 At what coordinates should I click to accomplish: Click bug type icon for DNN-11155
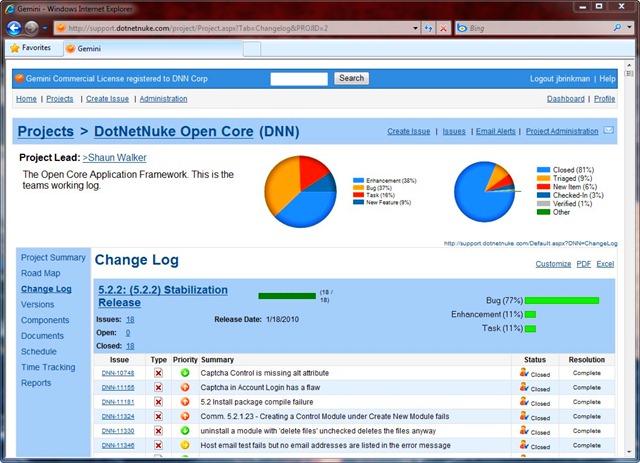[x=158, y=387]
